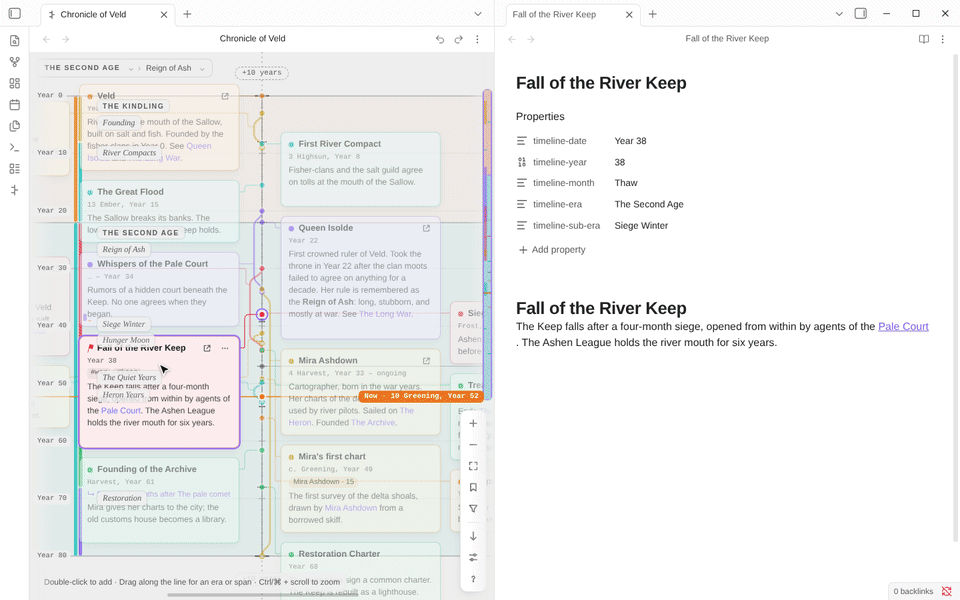Open tab list chevron beside Chronicle tab
The image size is (960, 600).
point(478,14)
